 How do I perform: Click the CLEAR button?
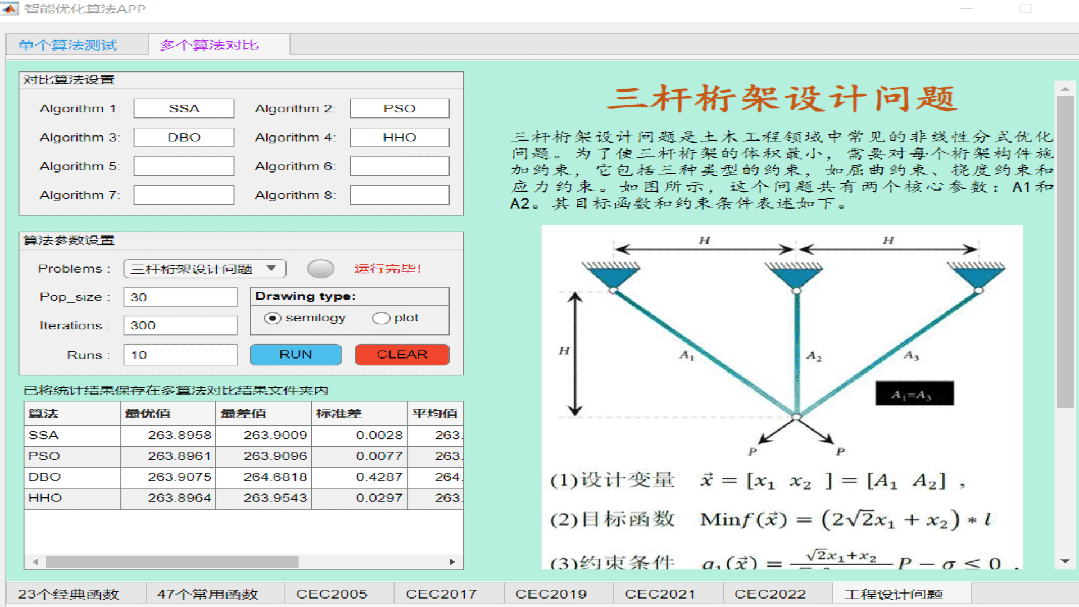(401, 354)
